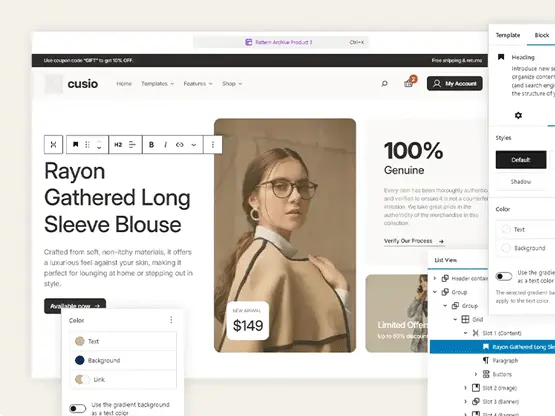This screenshot has width=555, height=416.
Task: Open the more formatting chevron in block toolbar
Action: tap(194, 144)
